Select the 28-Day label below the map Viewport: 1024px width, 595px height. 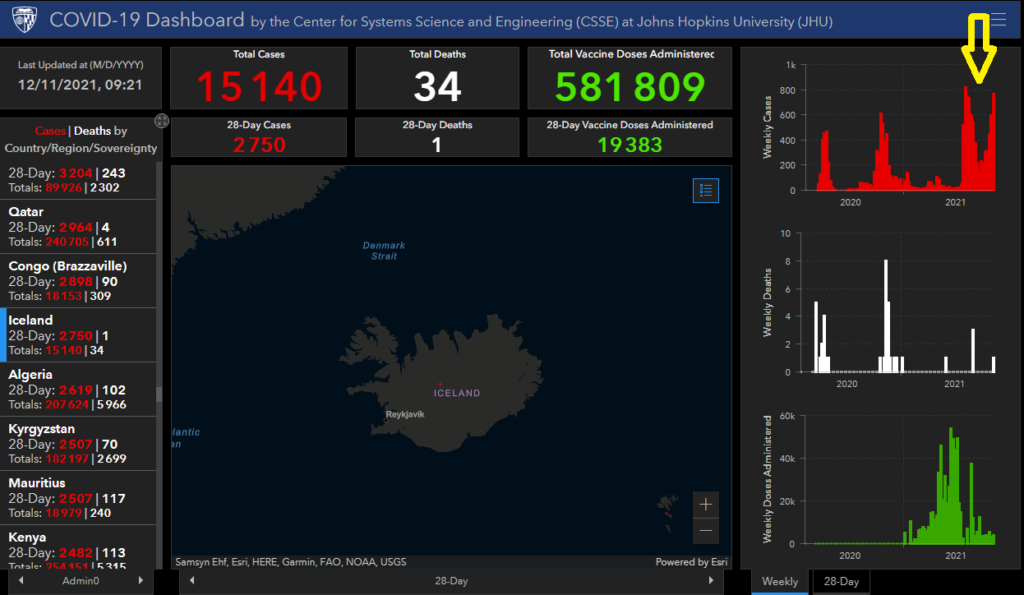451,581
